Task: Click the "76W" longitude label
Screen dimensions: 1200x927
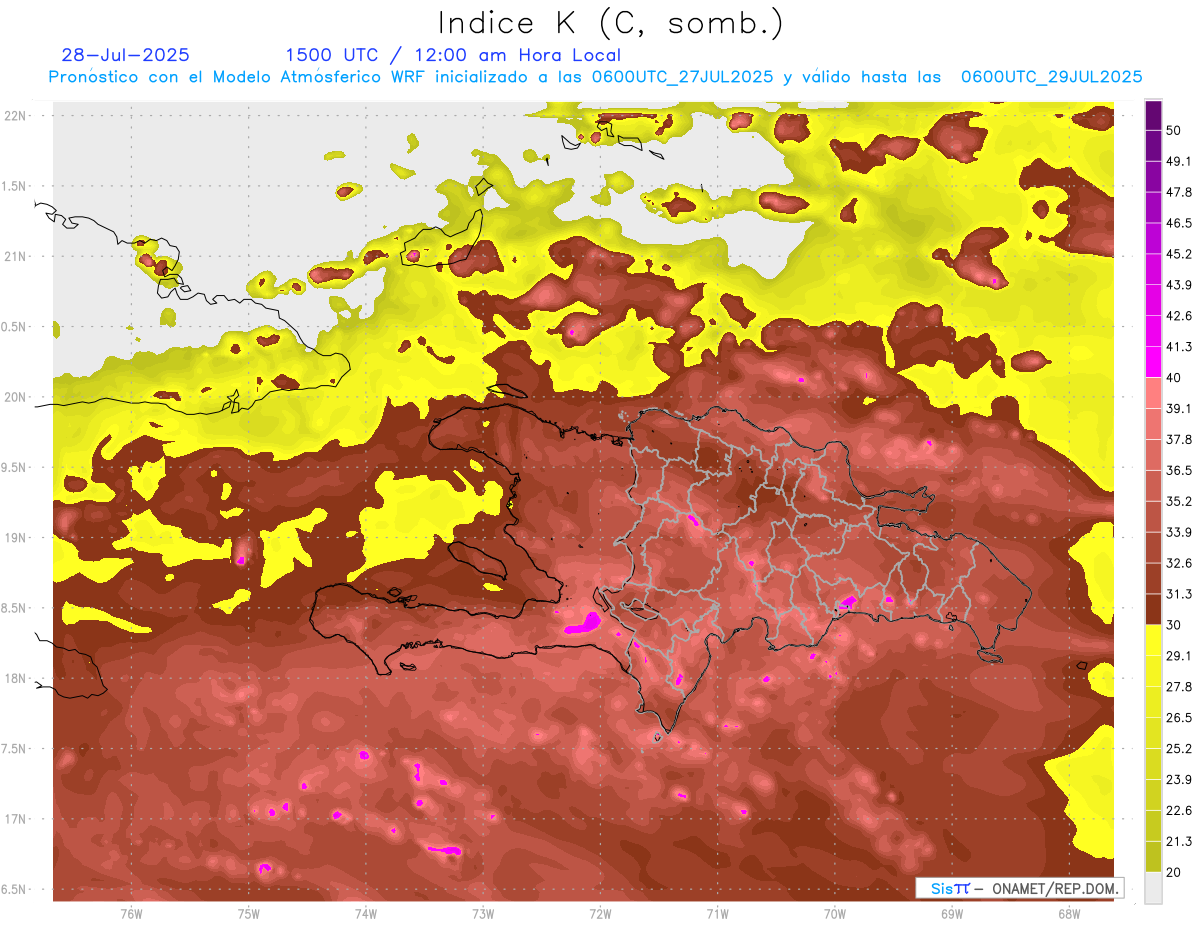Action: pyautogui.click(x=131, y=914)
